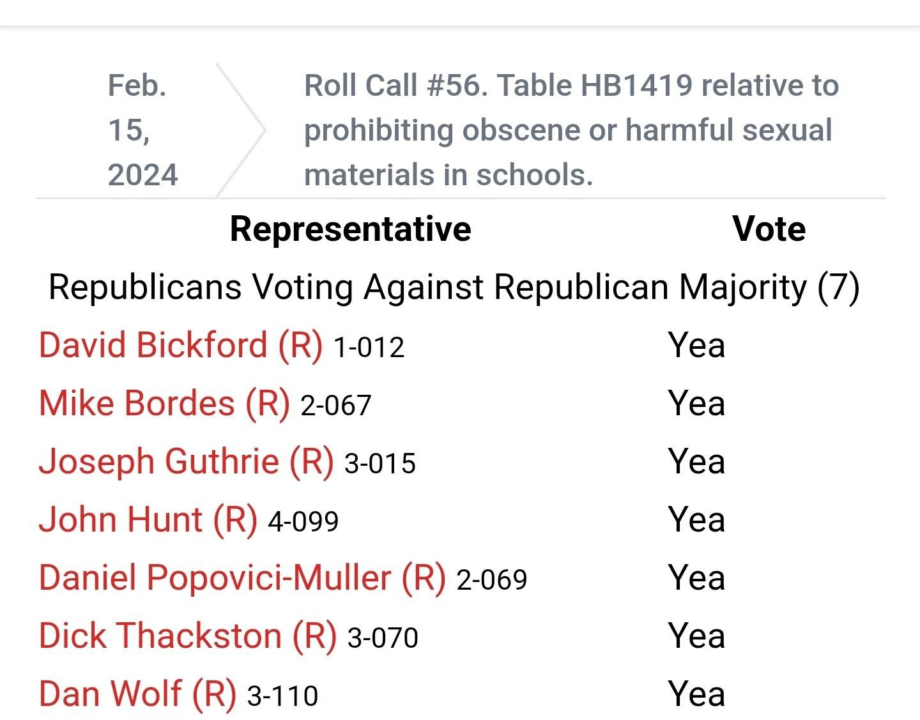Click the Representative column header
920x720 pixels.
tap(350, 229)
